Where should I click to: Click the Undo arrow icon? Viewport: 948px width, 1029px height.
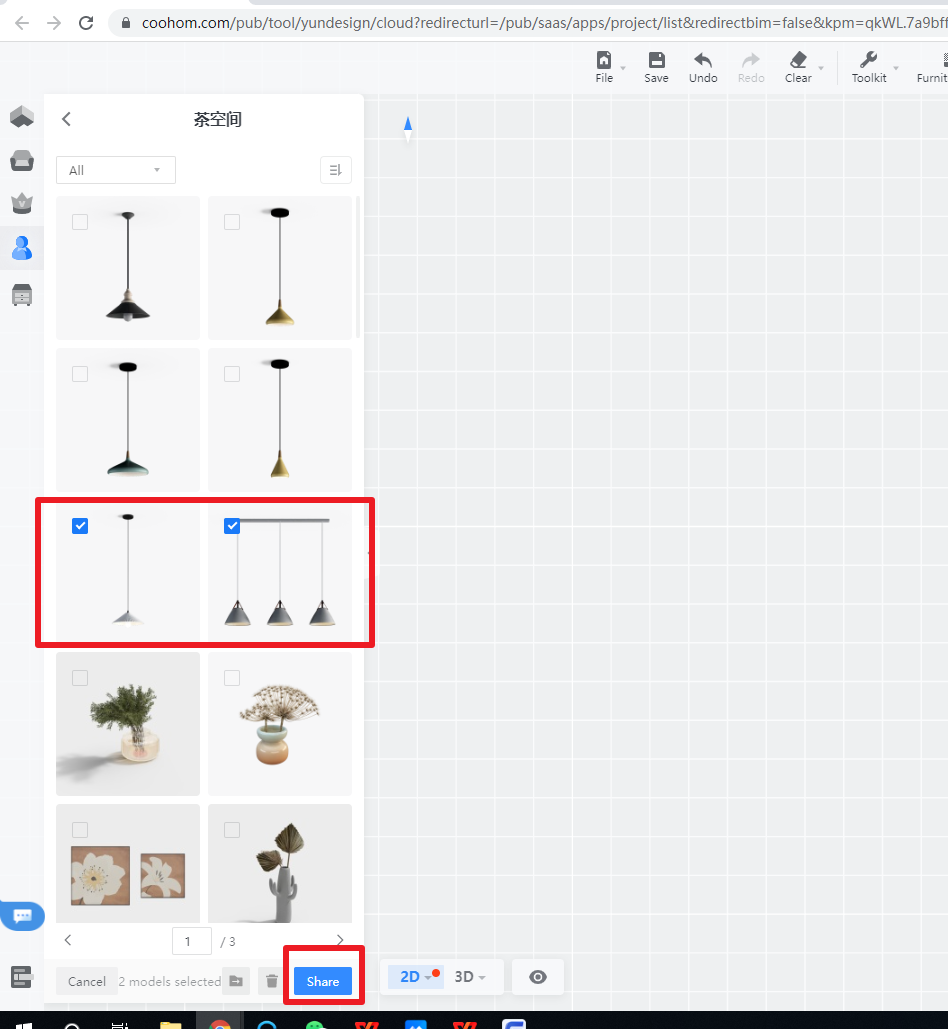[x=703, y=61]
